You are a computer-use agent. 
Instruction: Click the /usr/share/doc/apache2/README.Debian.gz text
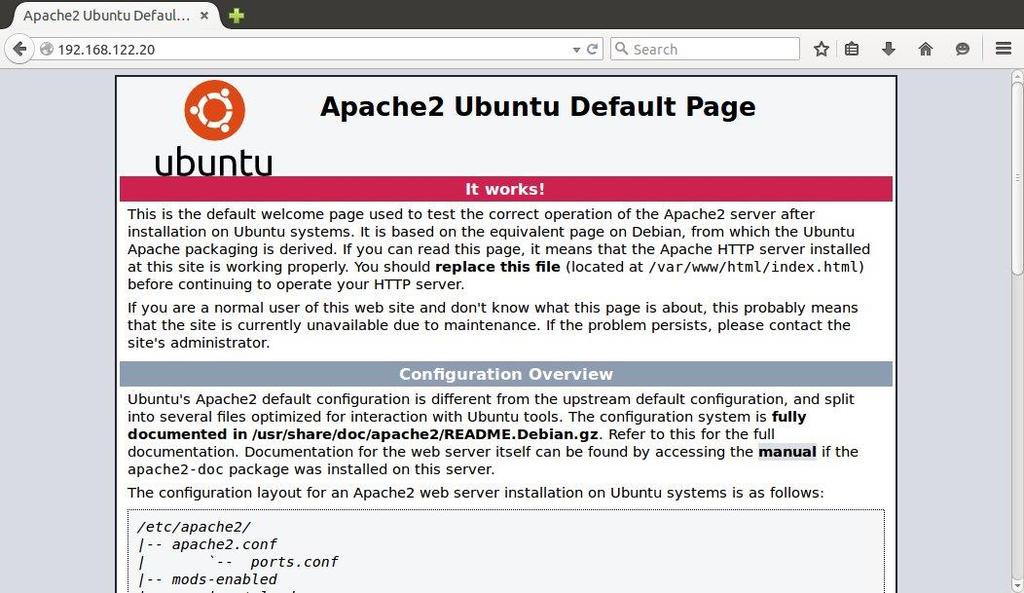point(425,434)
